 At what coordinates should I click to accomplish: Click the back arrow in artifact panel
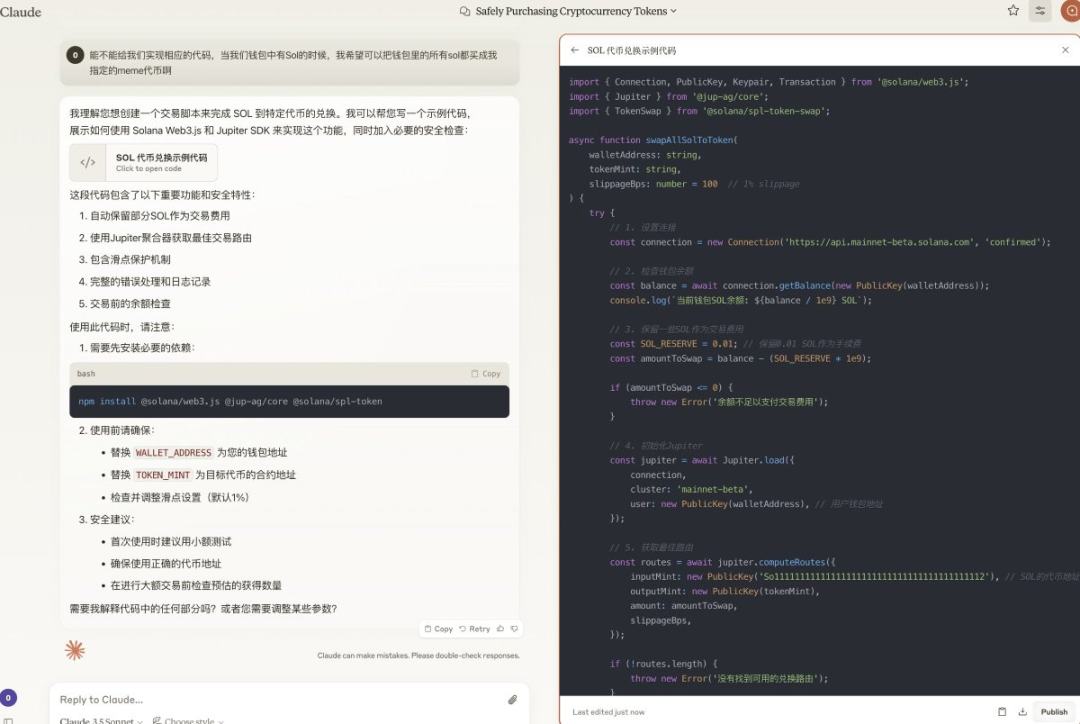pyautogui.click(x=575, y=50)
